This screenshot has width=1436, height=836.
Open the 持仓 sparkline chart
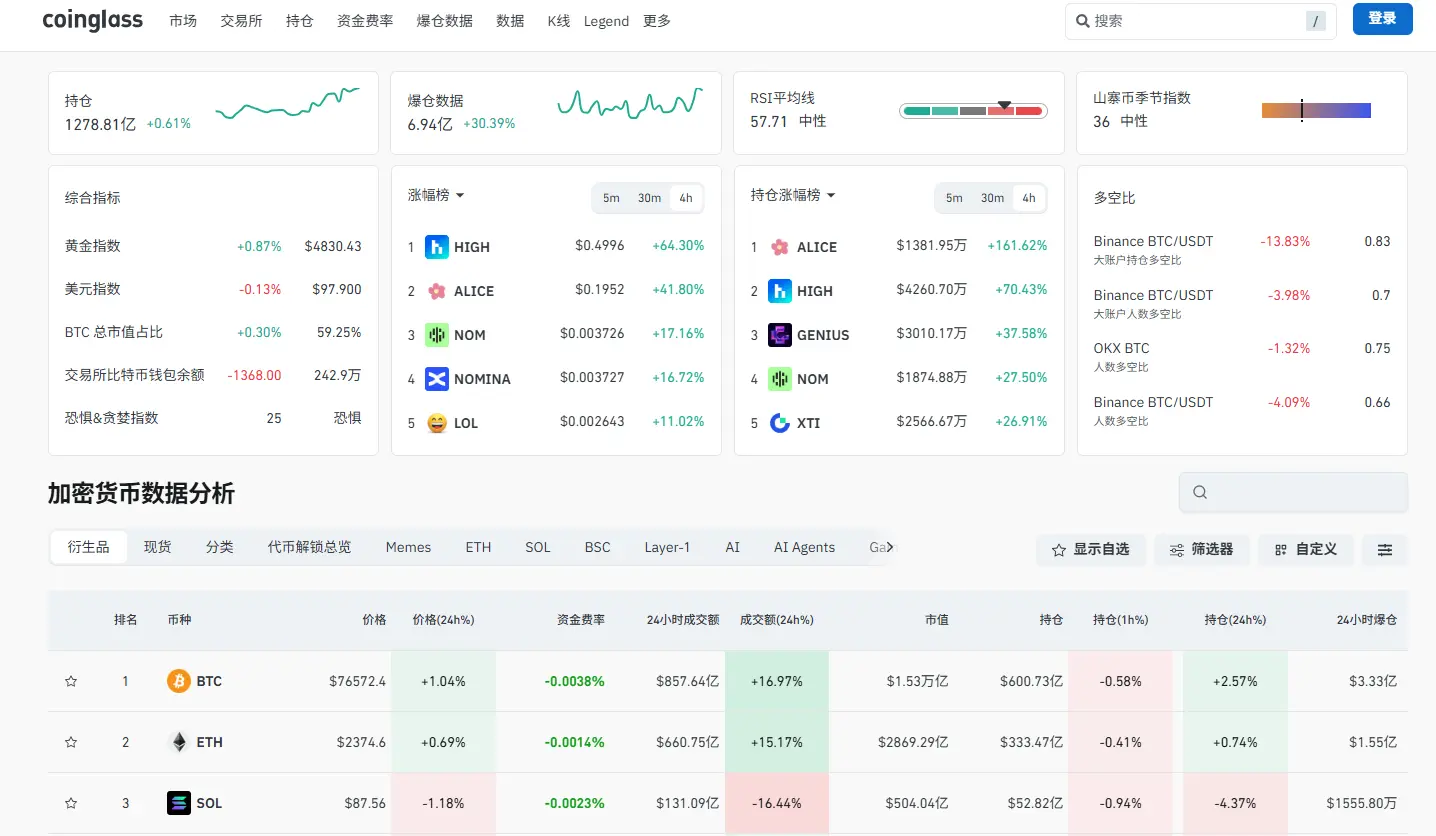click(x=287, y=102)
